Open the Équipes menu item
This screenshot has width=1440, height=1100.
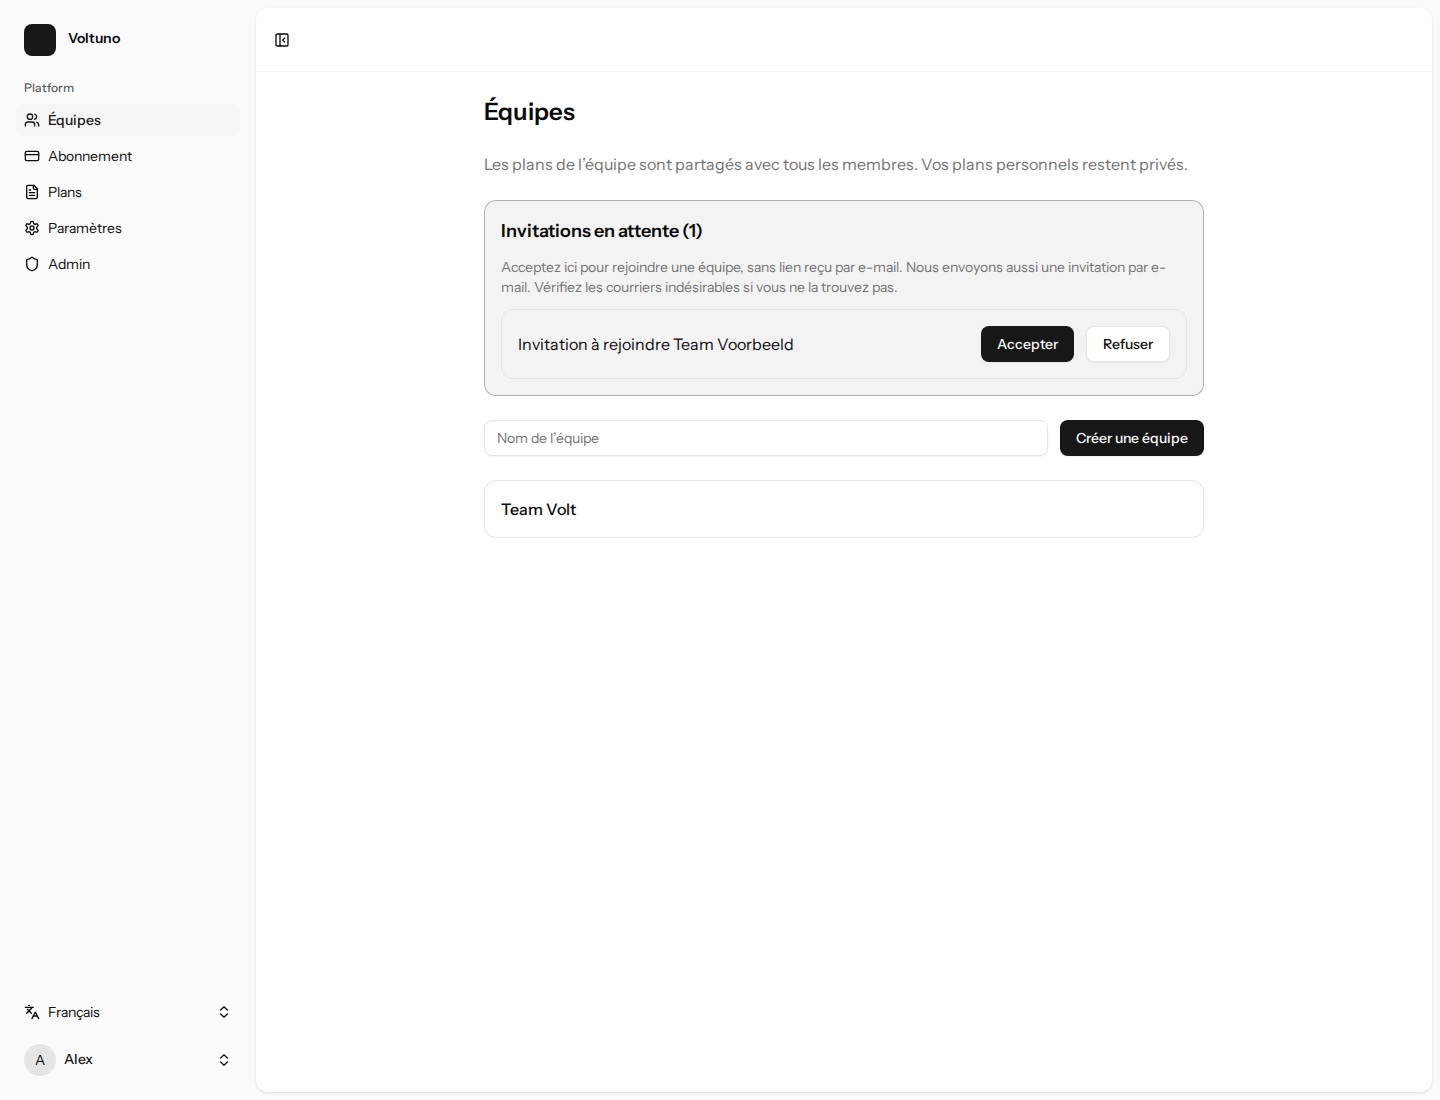pos(128,120)
